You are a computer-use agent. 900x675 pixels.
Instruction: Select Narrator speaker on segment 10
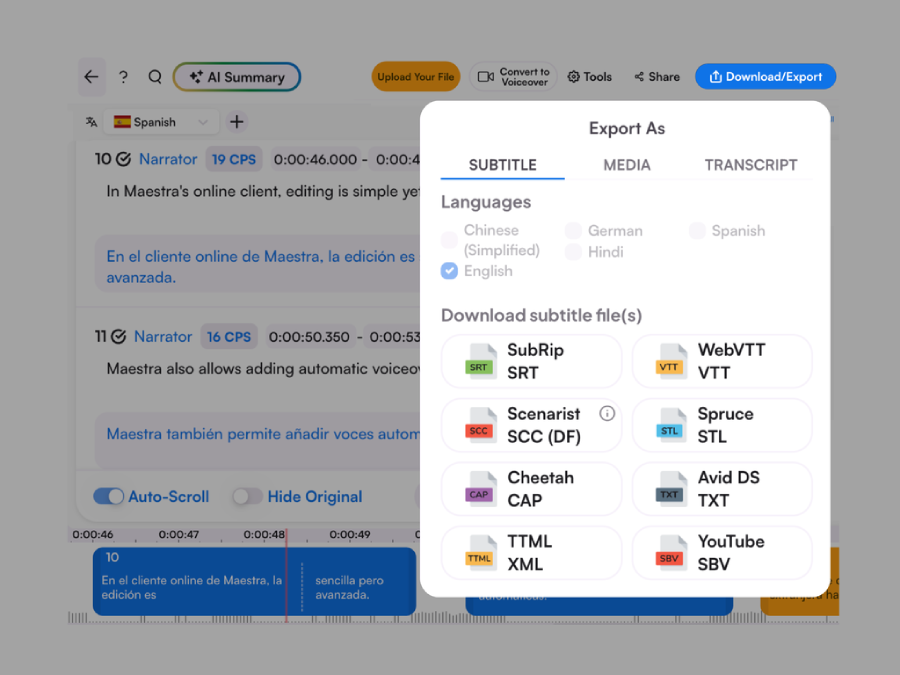pyautogui.click(x=168, y=159)
